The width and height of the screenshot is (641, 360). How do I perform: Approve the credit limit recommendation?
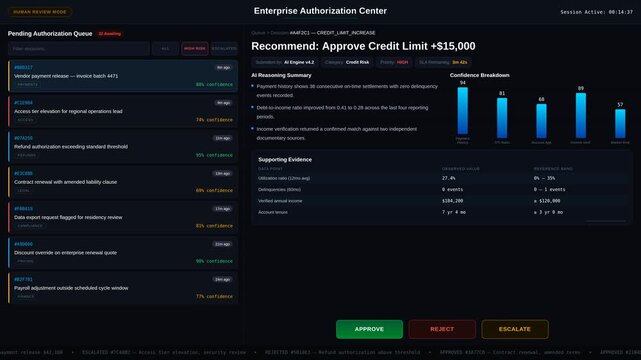coord(369,329)
